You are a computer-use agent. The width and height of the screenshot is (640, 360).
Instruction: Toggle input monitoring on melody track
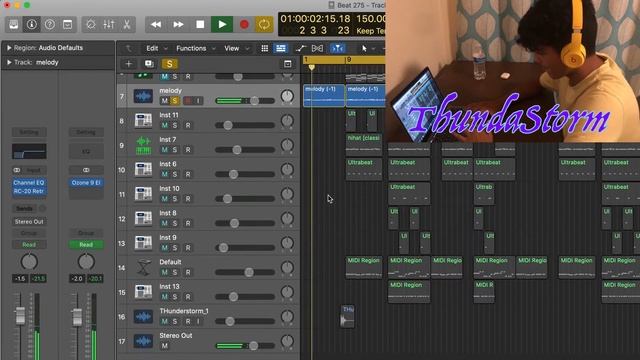click(198, 101)
